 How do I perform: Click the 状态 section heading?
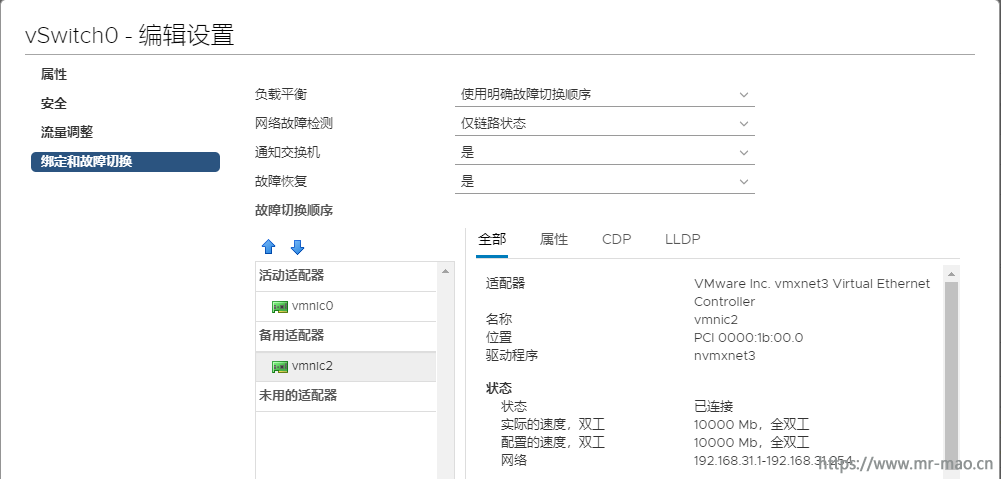[499, 388]
